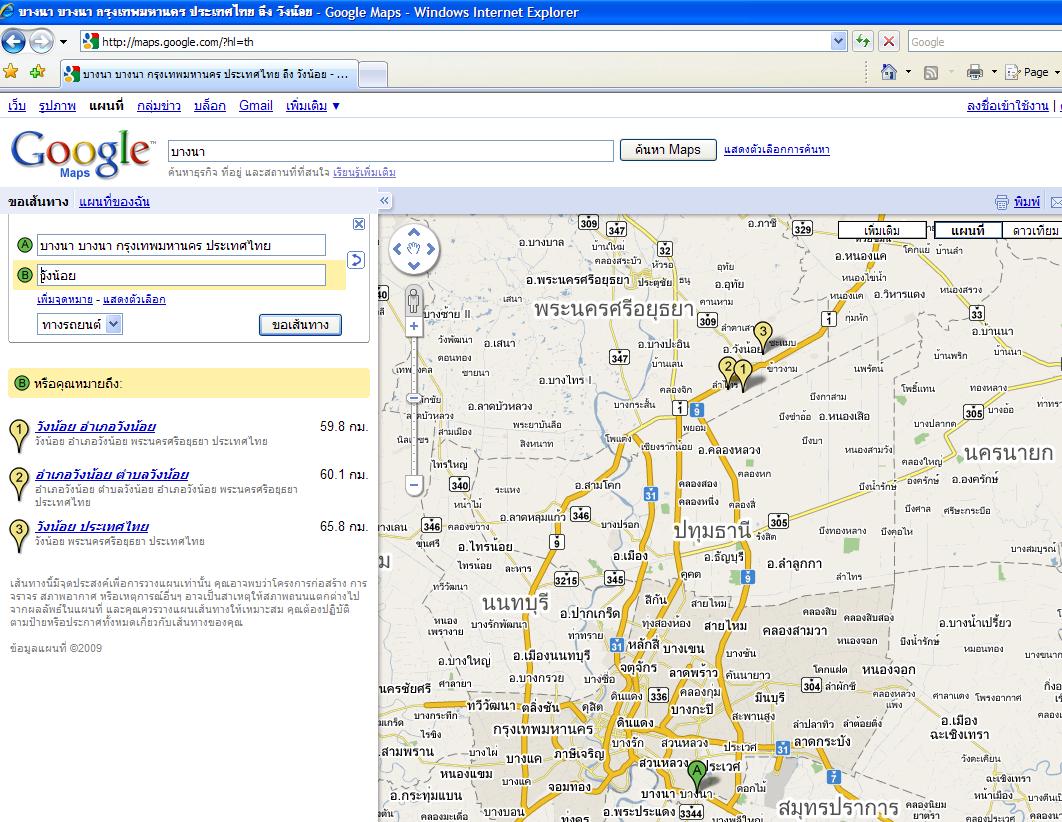Expand the address bar history dropdown
This screenshot has width=1062, height=822.
click(x=838, y=42)
